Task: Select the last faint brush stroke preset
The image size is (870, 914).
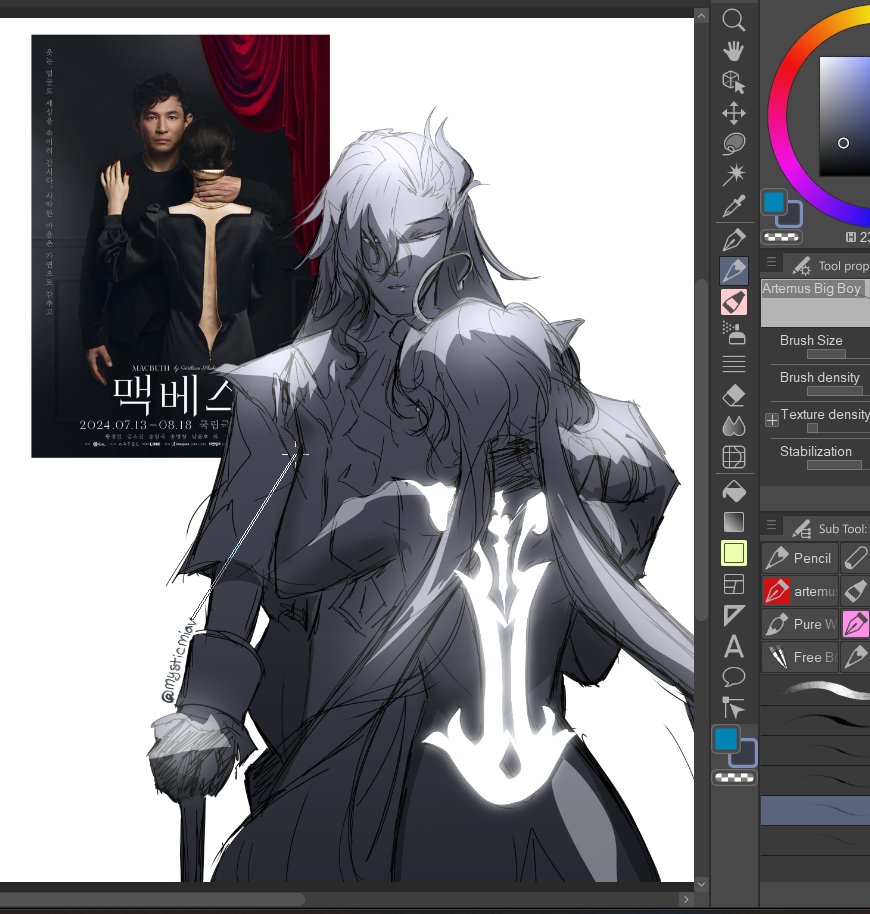Action: click(816, 840)
